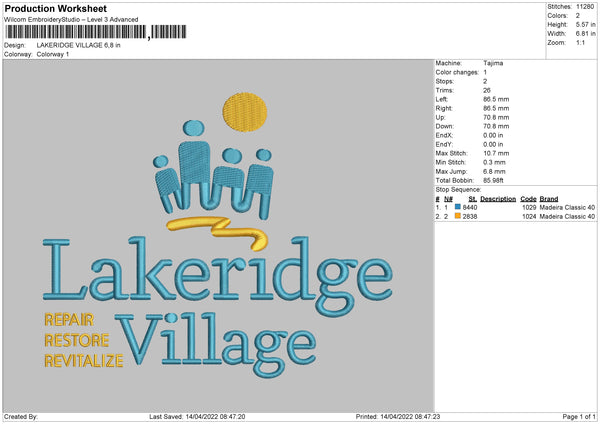Image resolution: width=600 pixels, height=424 pixels.
Task: Click the EndY value 0.00 in
Action: coord(493,144)
